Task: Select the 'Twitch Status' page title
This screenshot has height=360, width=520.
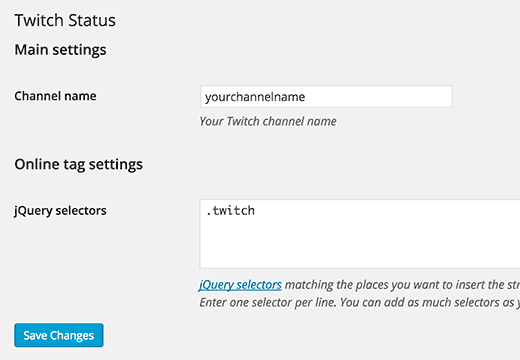Action: coord(65,20)
